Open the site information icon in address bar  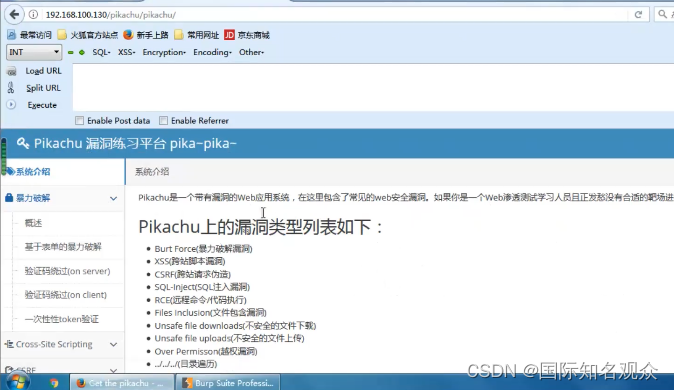(33, 15)
